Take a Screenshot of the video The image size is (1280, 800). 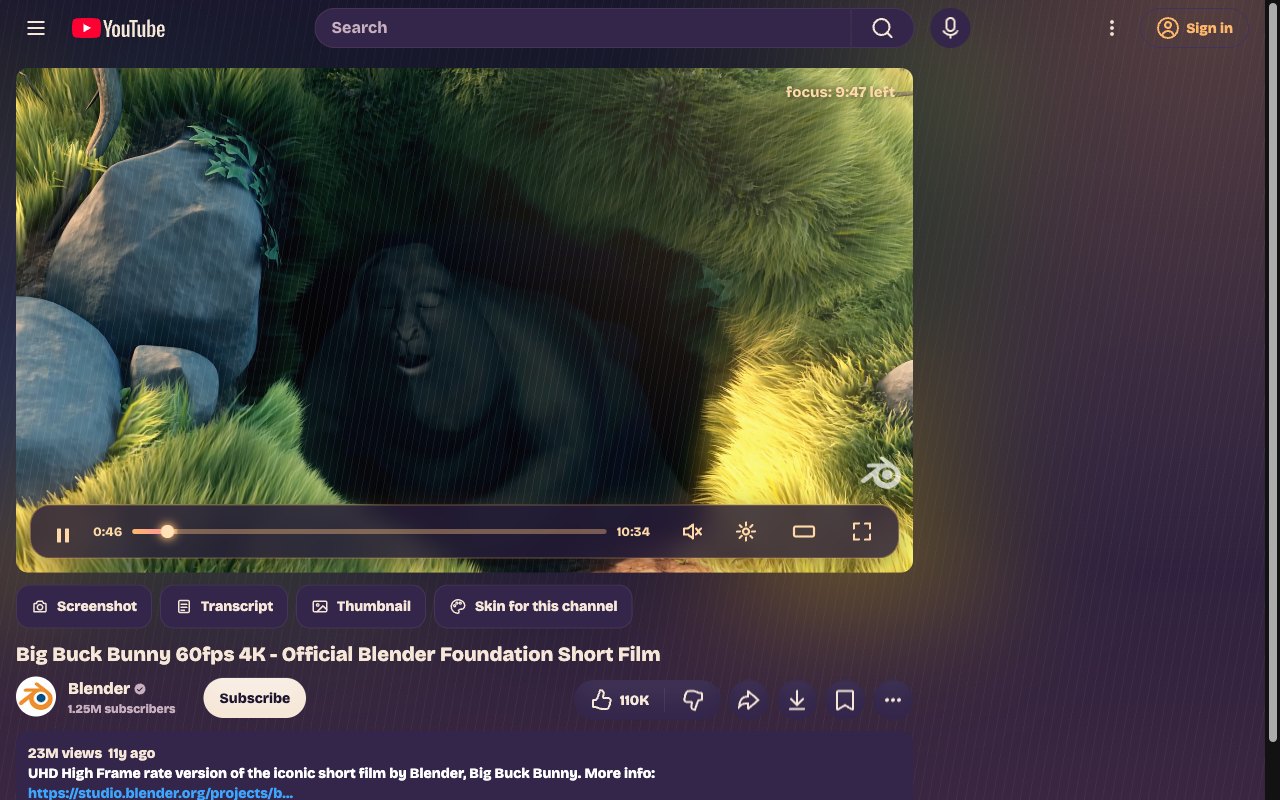pos(84,606)
